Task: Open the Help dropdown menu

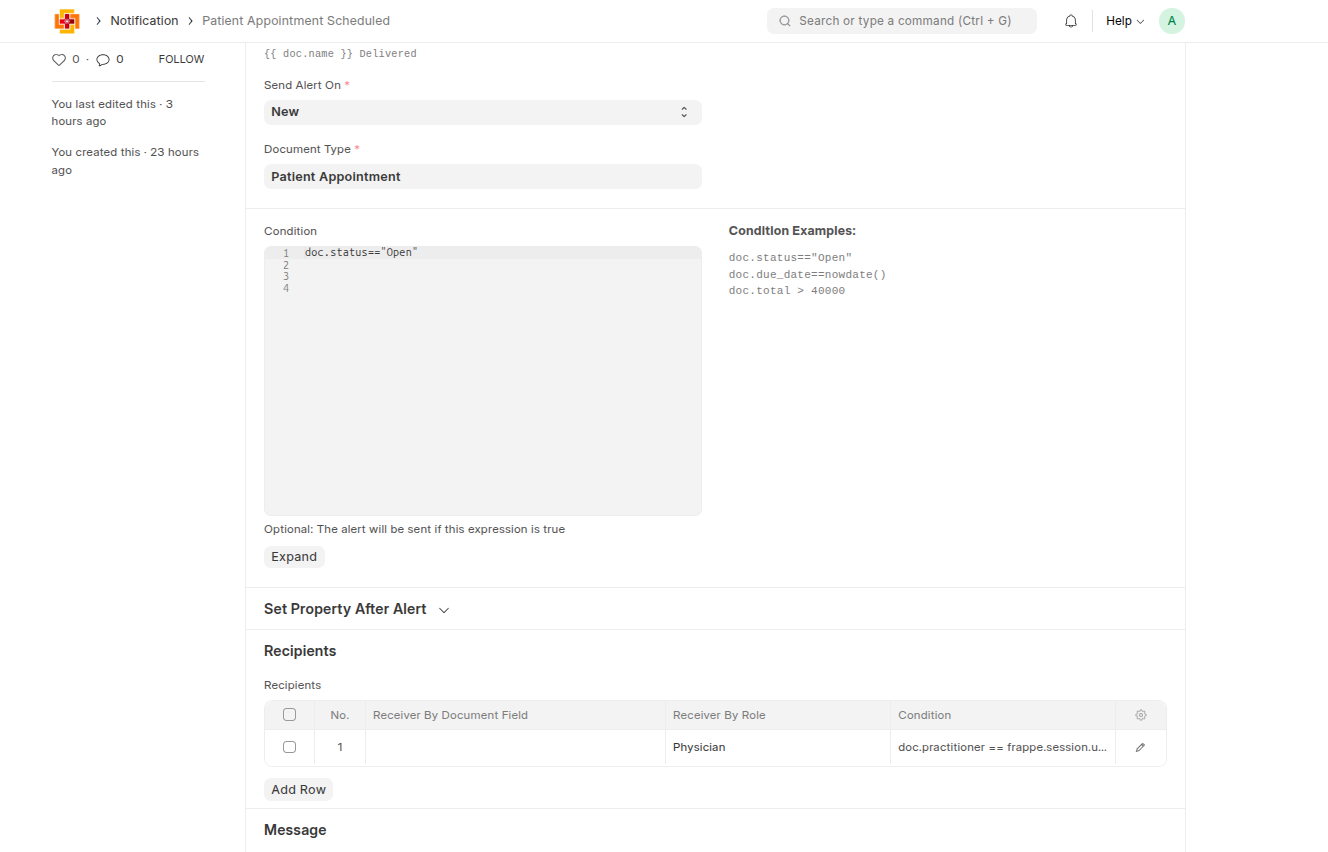Action: tap(1124, 21)
